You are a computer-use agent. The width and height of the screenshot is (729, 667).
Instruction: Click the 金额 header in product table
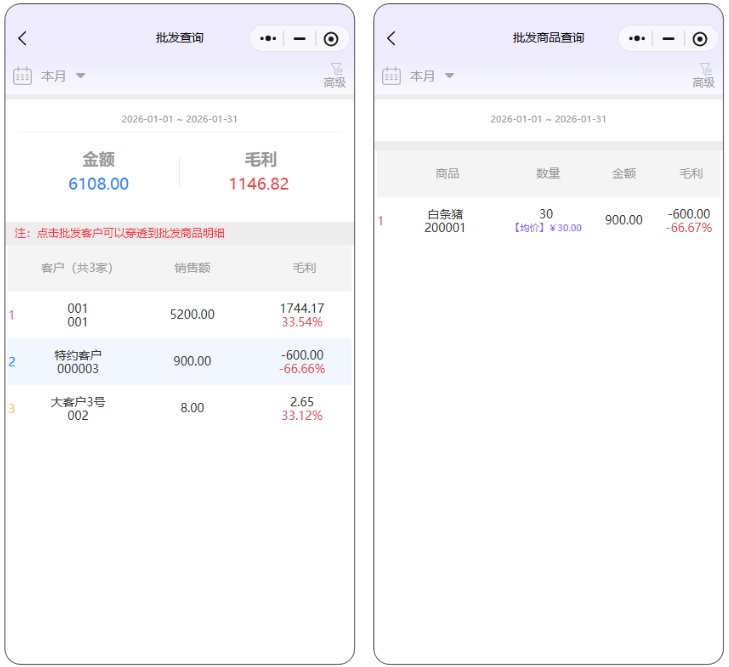(624, 173)
